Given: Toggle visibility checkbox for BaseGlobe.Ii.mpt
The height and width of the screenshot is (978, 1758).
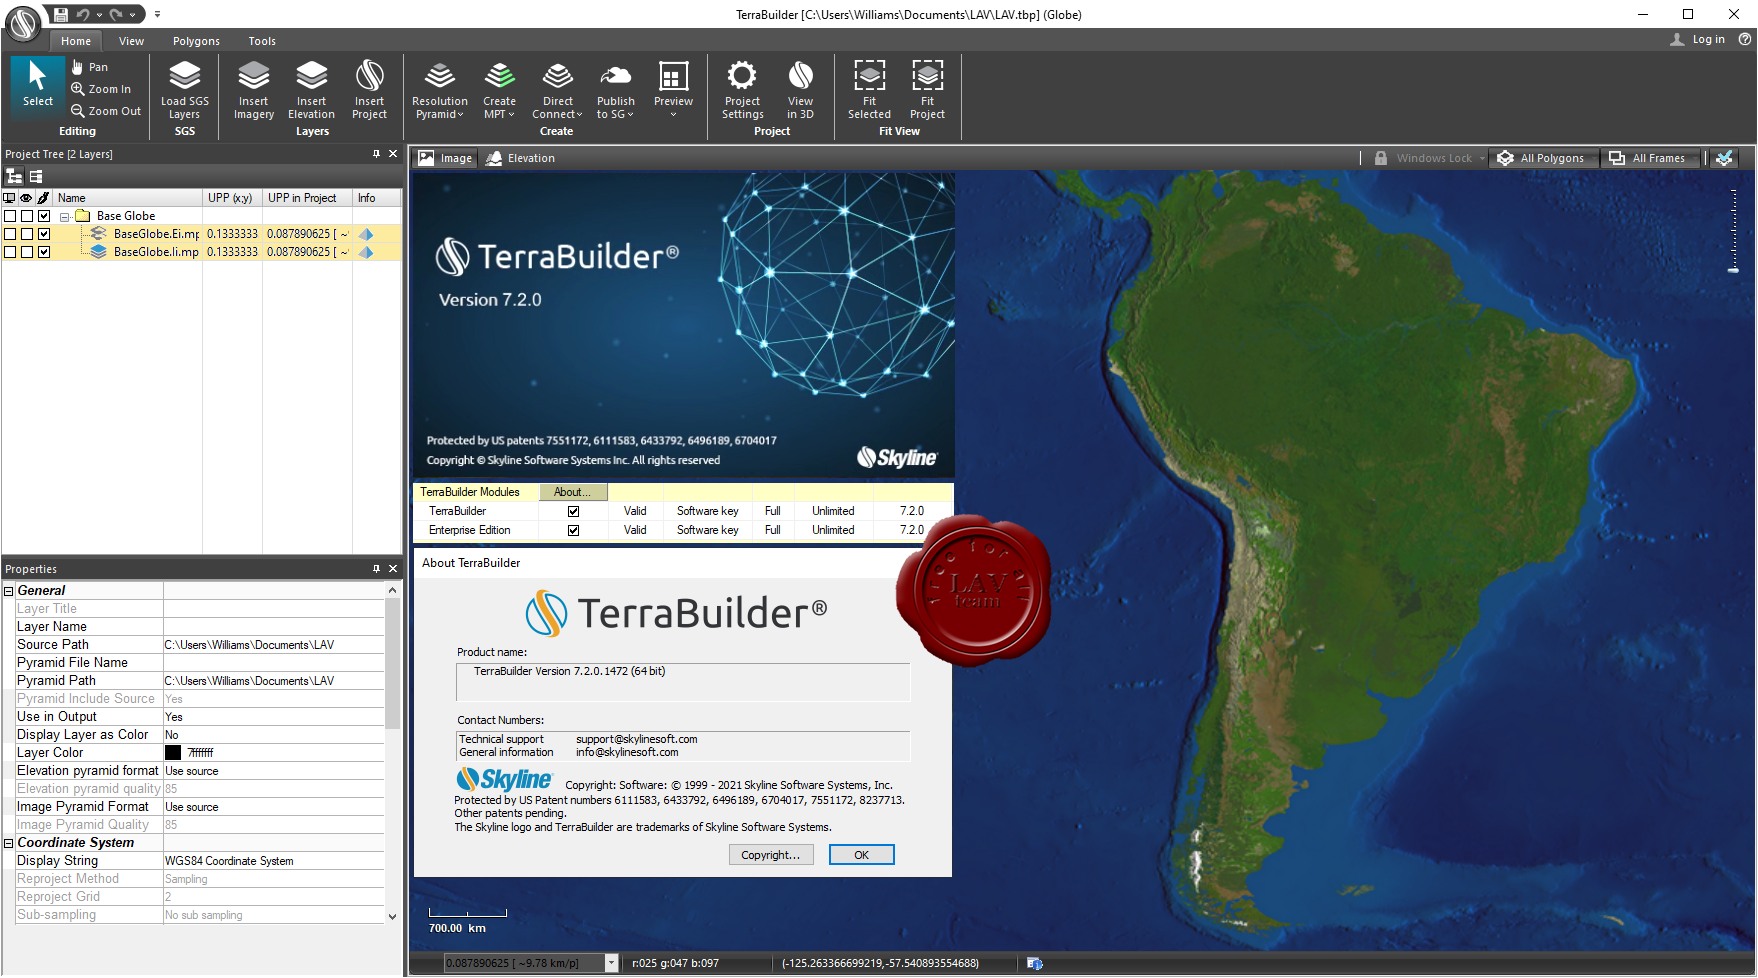Looking at the screenshot, I should (27, 252).
